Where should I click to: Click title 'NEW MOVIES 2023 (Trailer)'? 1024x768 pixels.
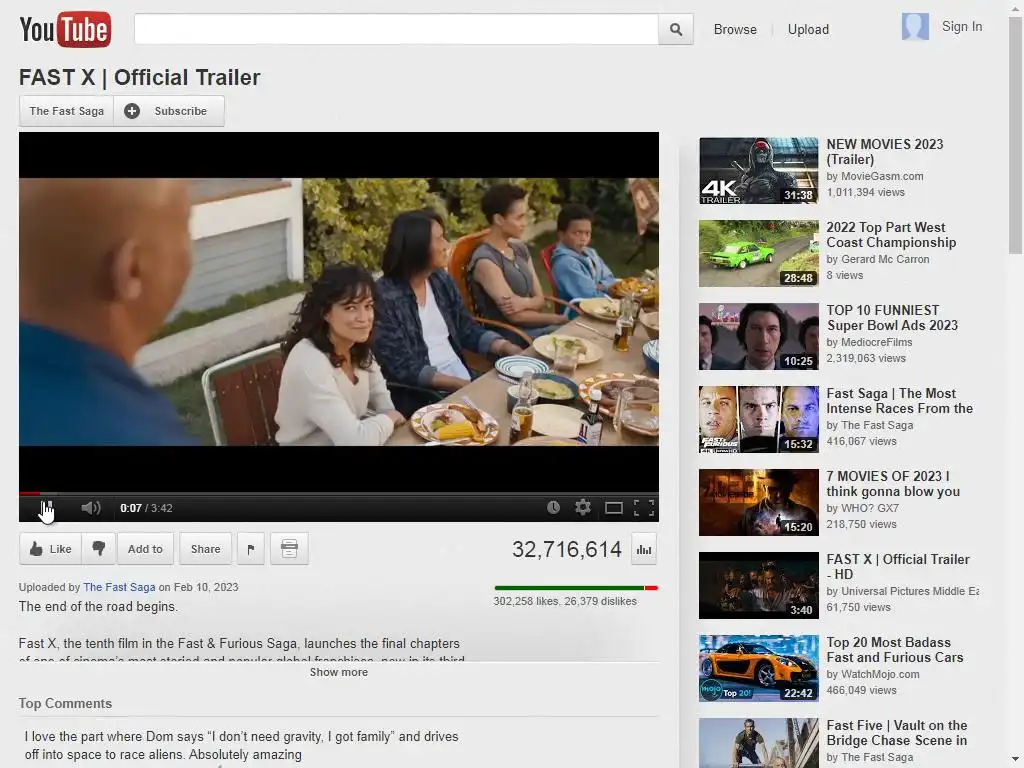(x=885, y=152)
